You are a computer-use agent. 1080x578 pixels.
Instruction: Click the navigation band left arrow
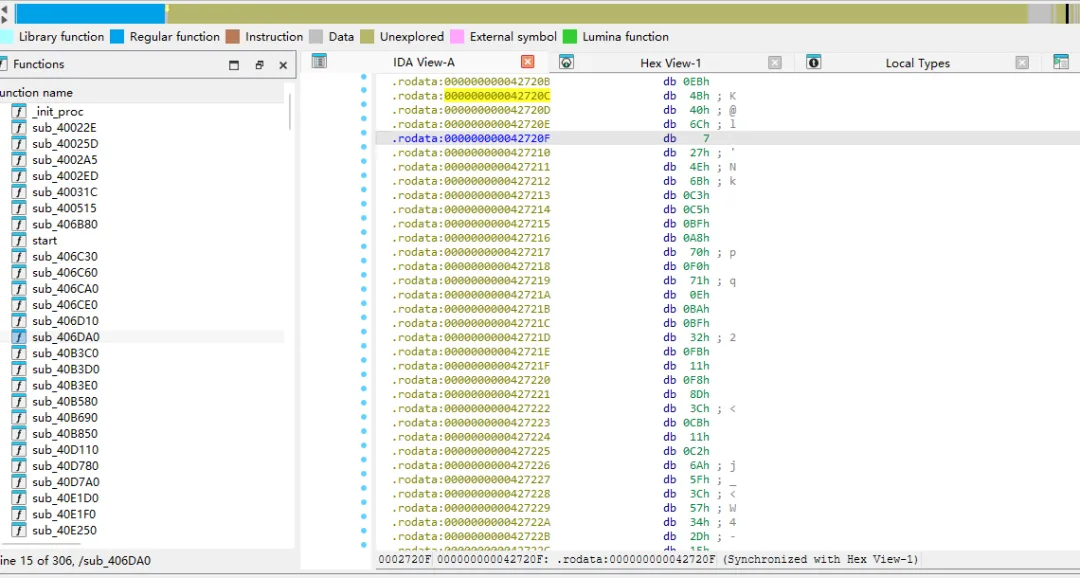4,9
